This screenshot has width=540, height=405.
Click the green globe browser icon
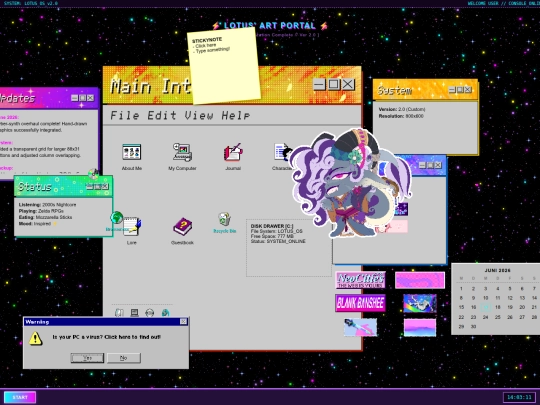pyautogui.click(x=117, y=218)
